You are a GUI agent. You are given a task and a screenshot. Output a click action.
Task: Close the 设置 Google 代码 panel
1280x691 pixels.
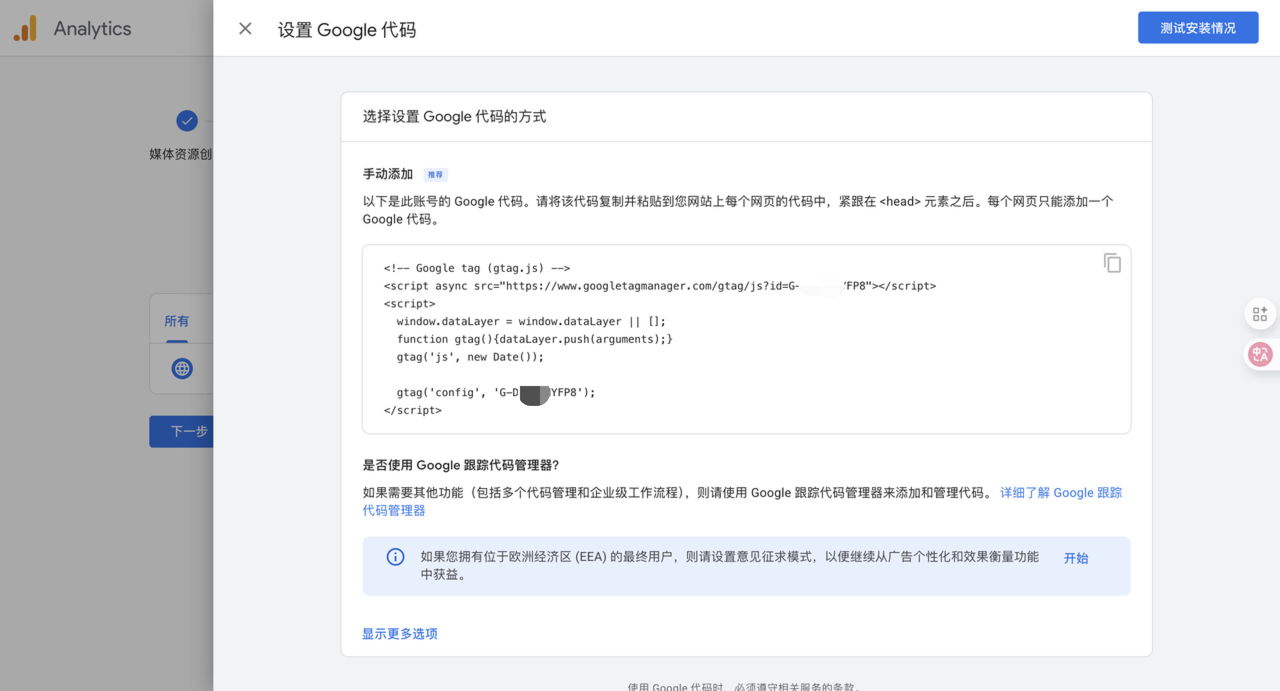coord(245,29)
